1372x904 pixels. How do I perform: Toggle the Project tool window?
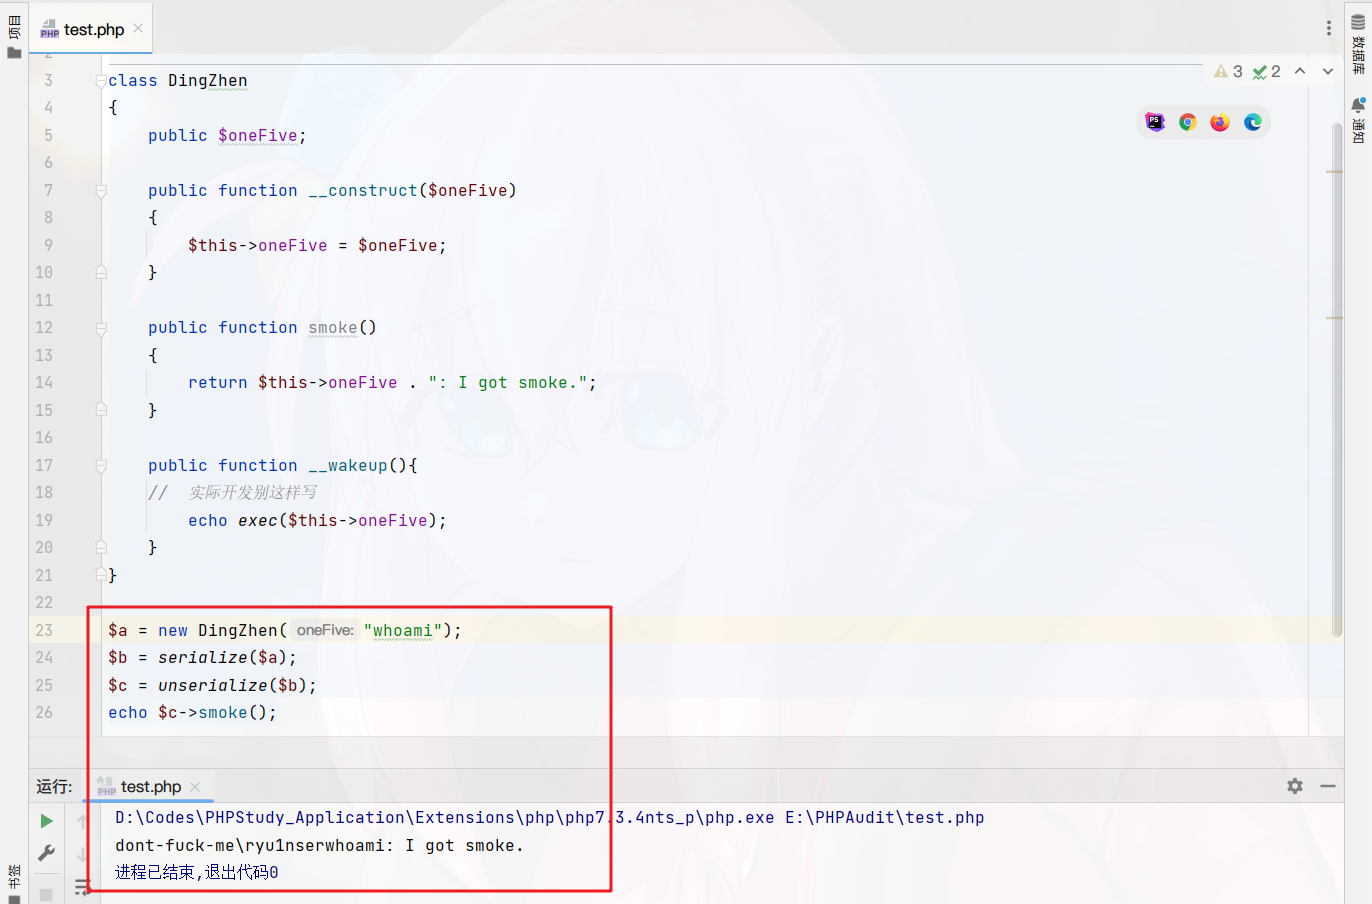[x=14, y=40]
